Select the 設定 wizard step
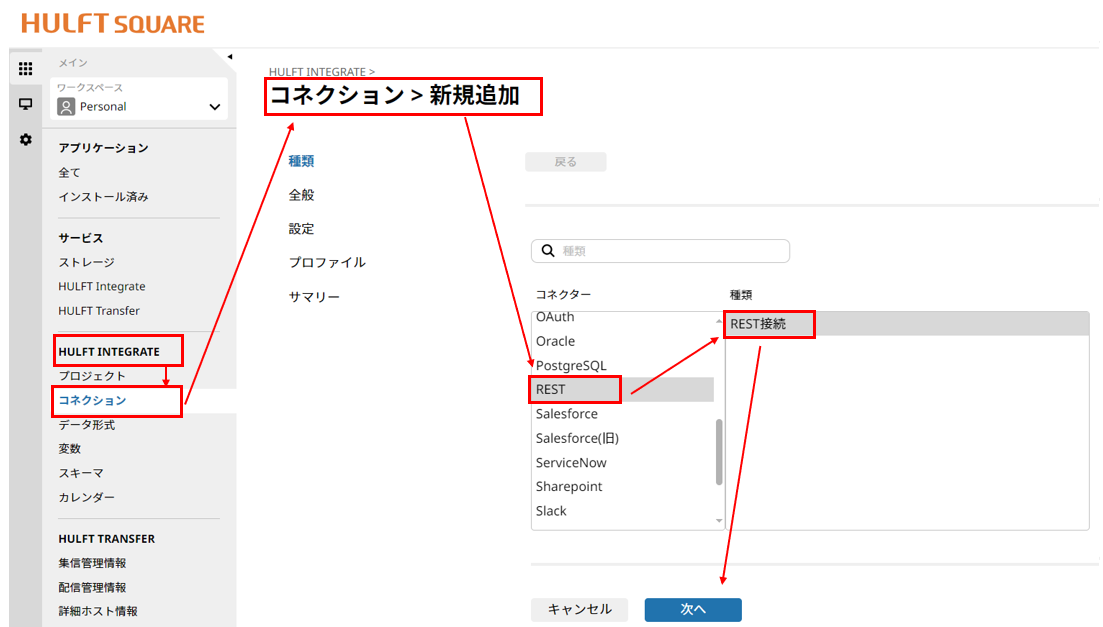 (x=301, y=229)
